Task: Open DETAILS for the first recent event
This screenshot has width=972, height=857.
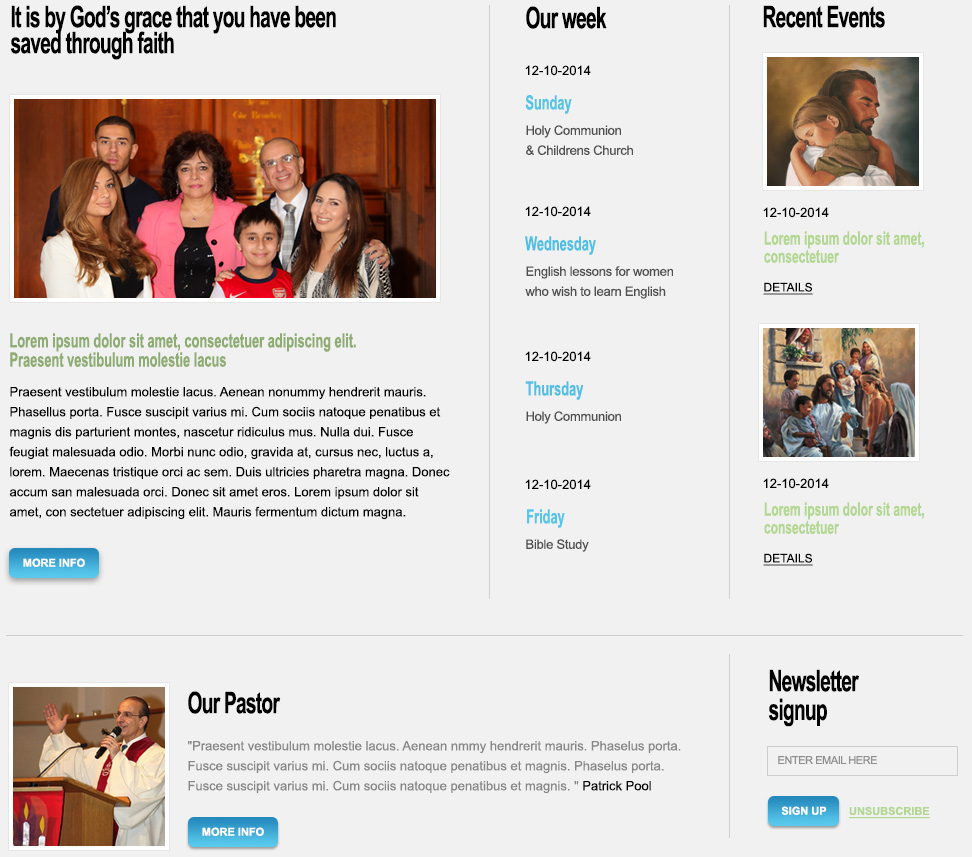Action: [x=788, y=288]
